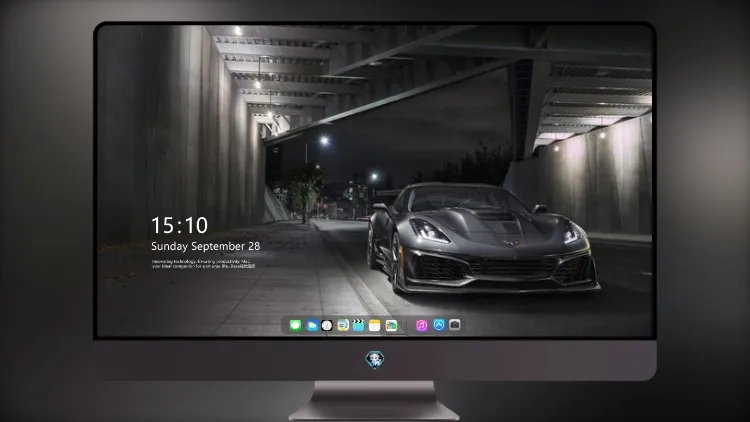This screenshot has height=422, width=750.
Task: Launch the clapperboard video app in the dock
Action: coord(358,325)
